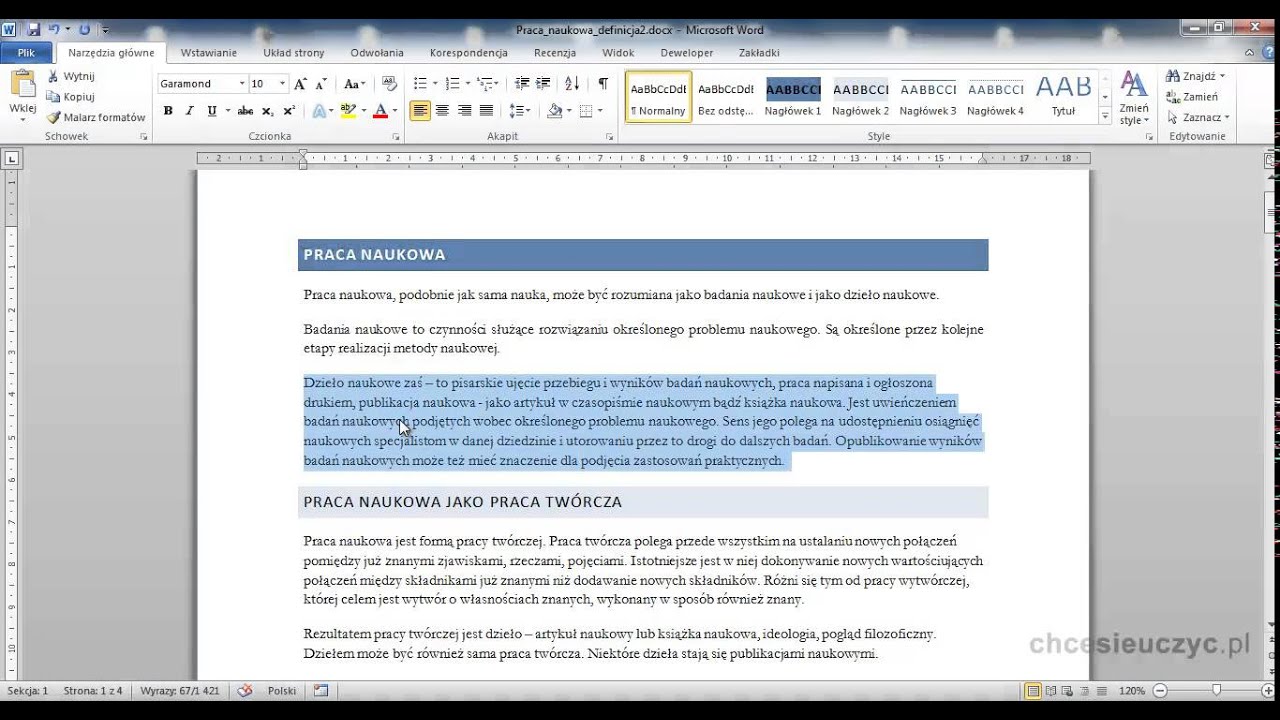The height and width of the screenshot is (720, 1280).
Task: Activate Malarz formatów format painter
Action: point(96,117)
